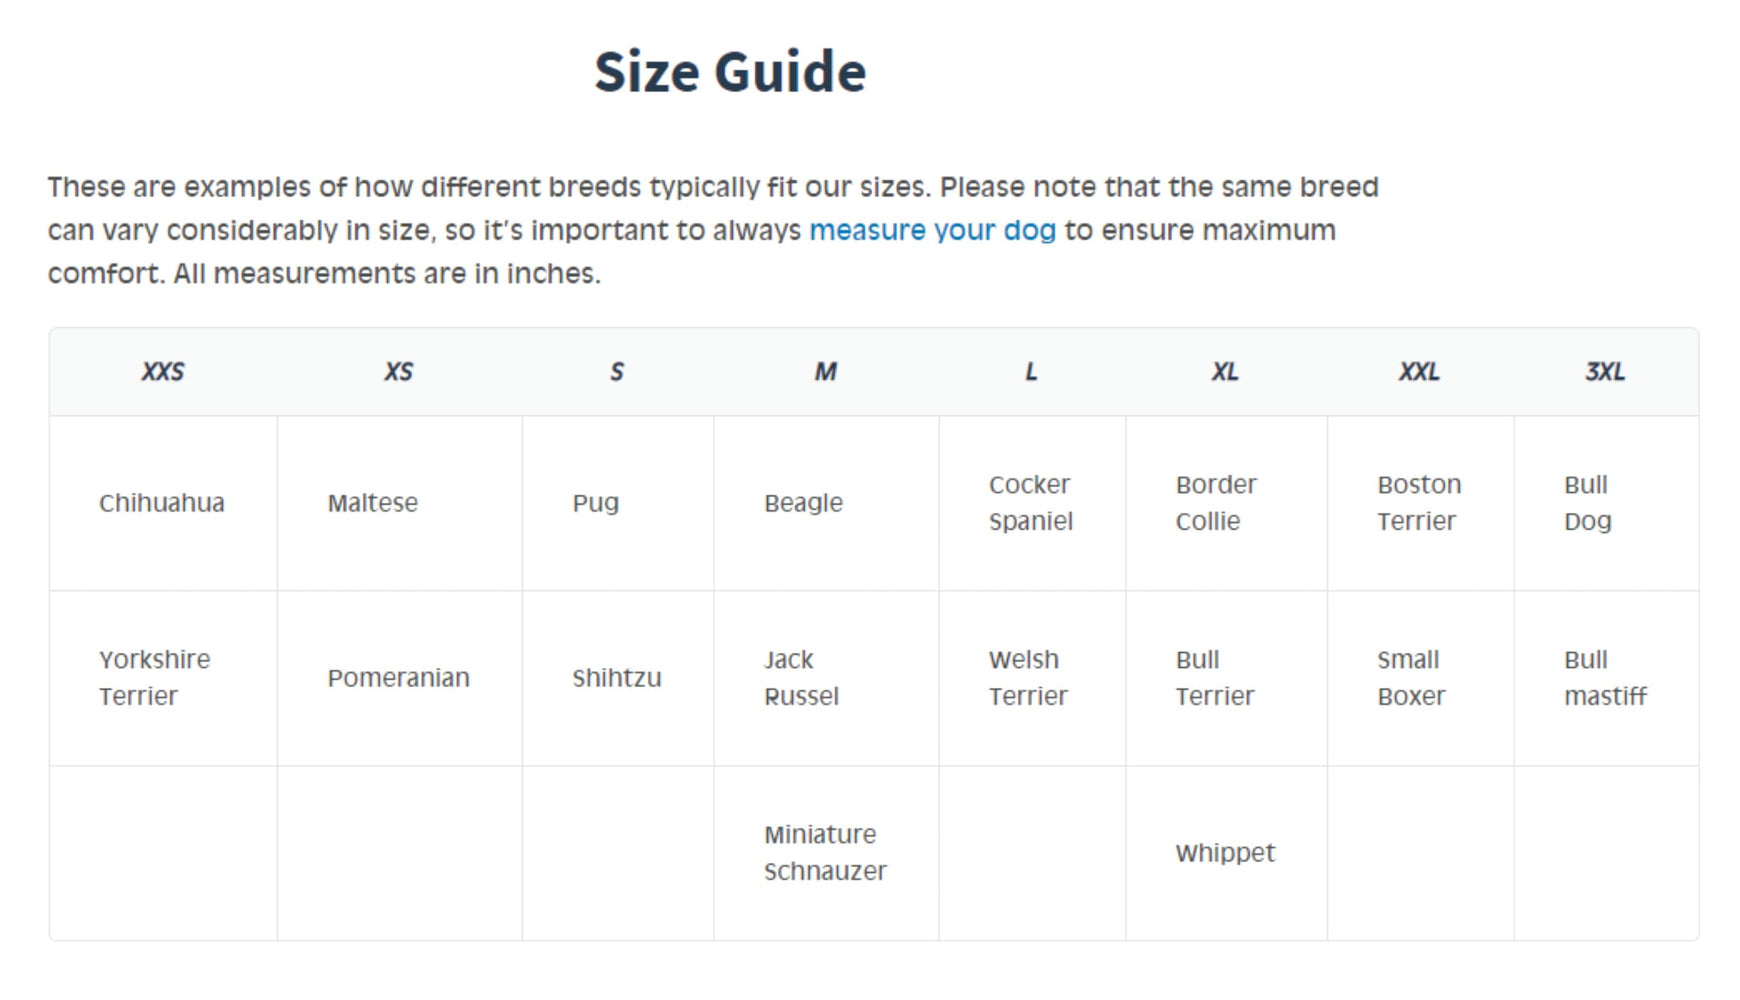Select the XL size header
Viewport: 1740px width, 1000px height.
coord(1225,372)
